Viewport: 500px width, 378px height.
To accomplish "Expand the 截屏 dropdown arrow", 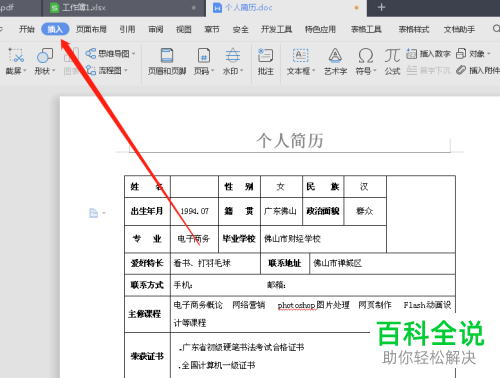I will 25,71.
